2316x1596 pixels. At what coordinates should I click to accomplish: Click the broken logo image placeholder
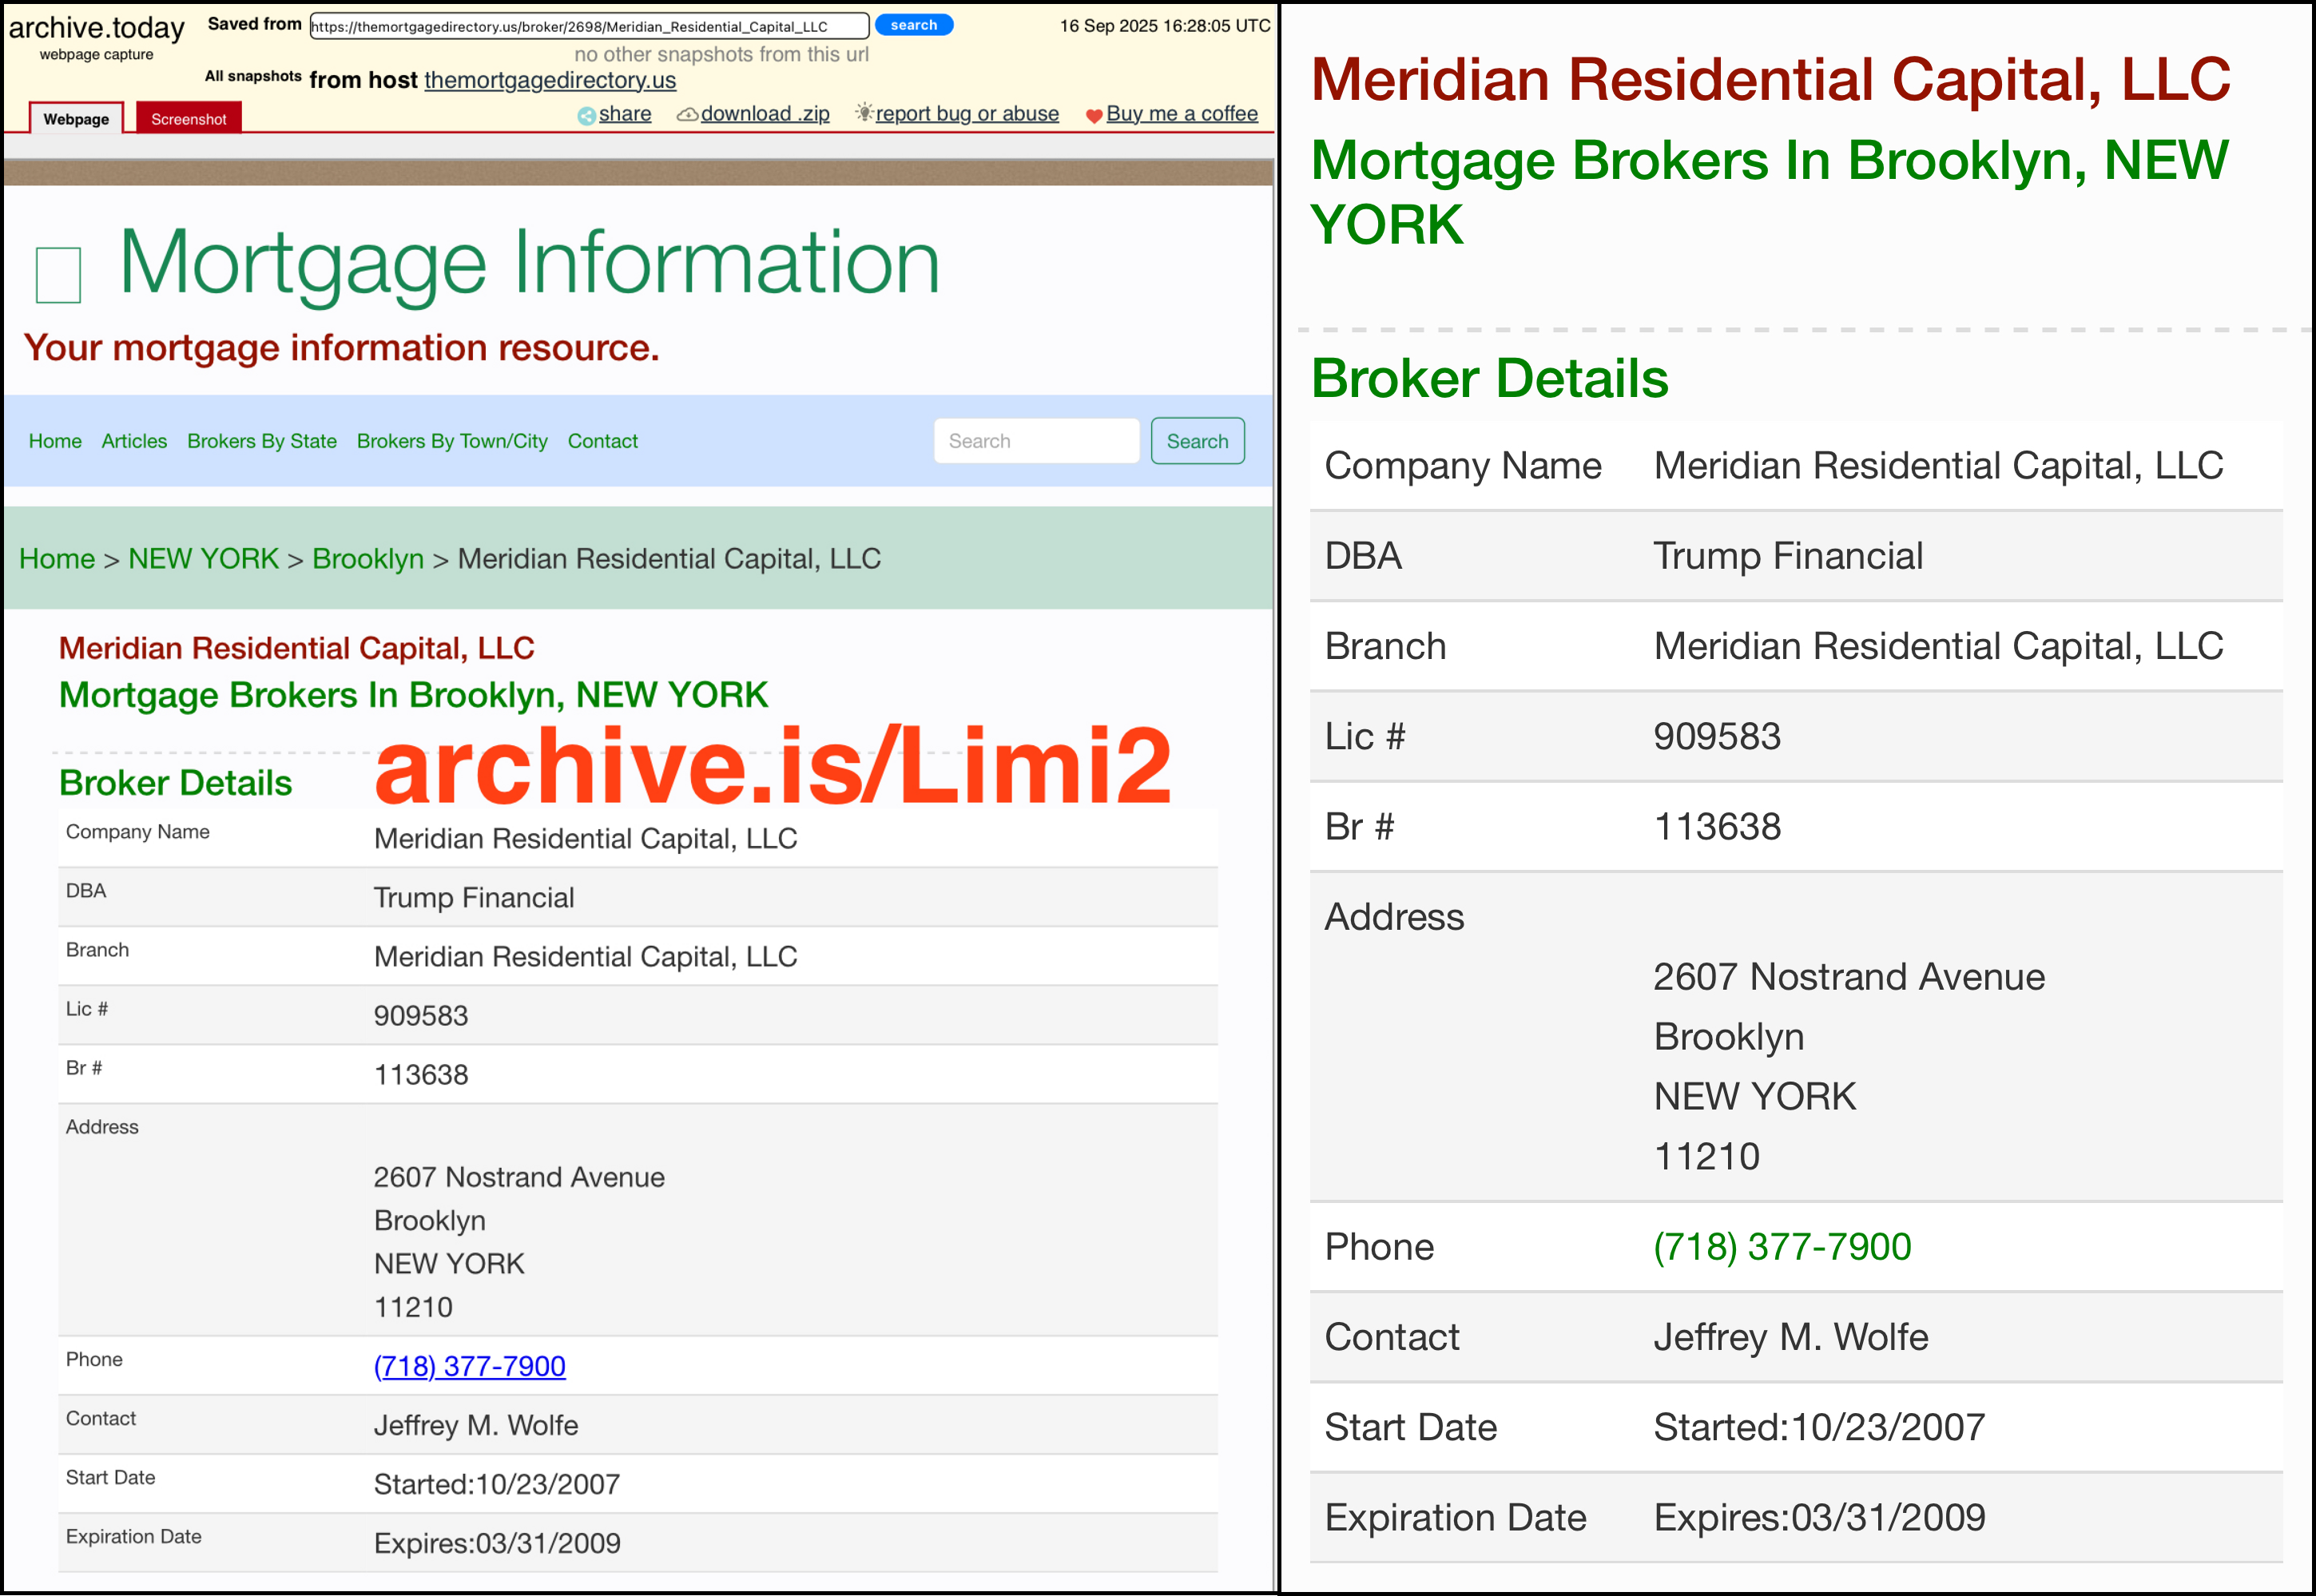tap(58, 275)
